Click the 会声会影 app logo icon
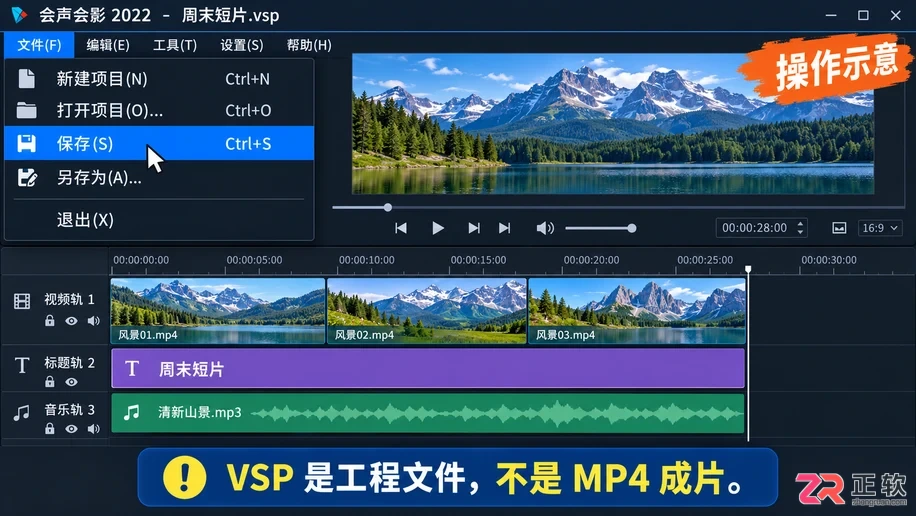The image size is (916, 516). coord(19,15)
